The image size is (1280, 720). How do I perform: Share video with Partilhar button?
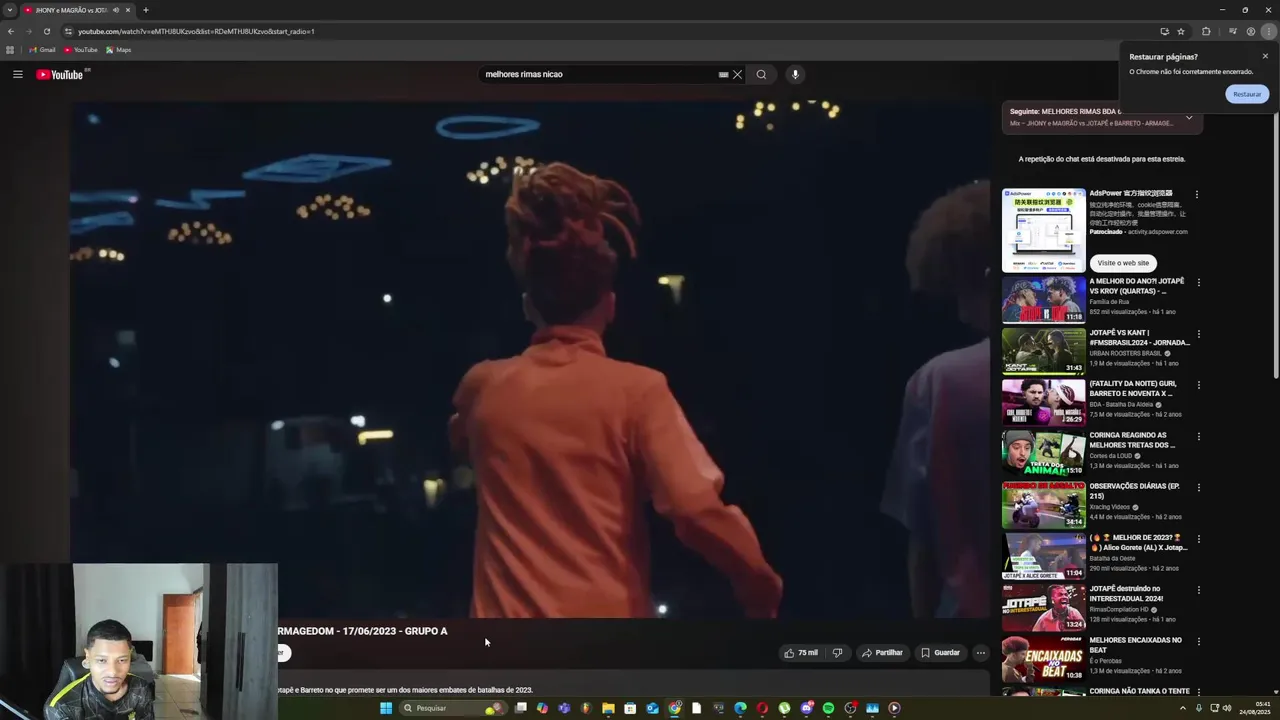pos(882,653)
